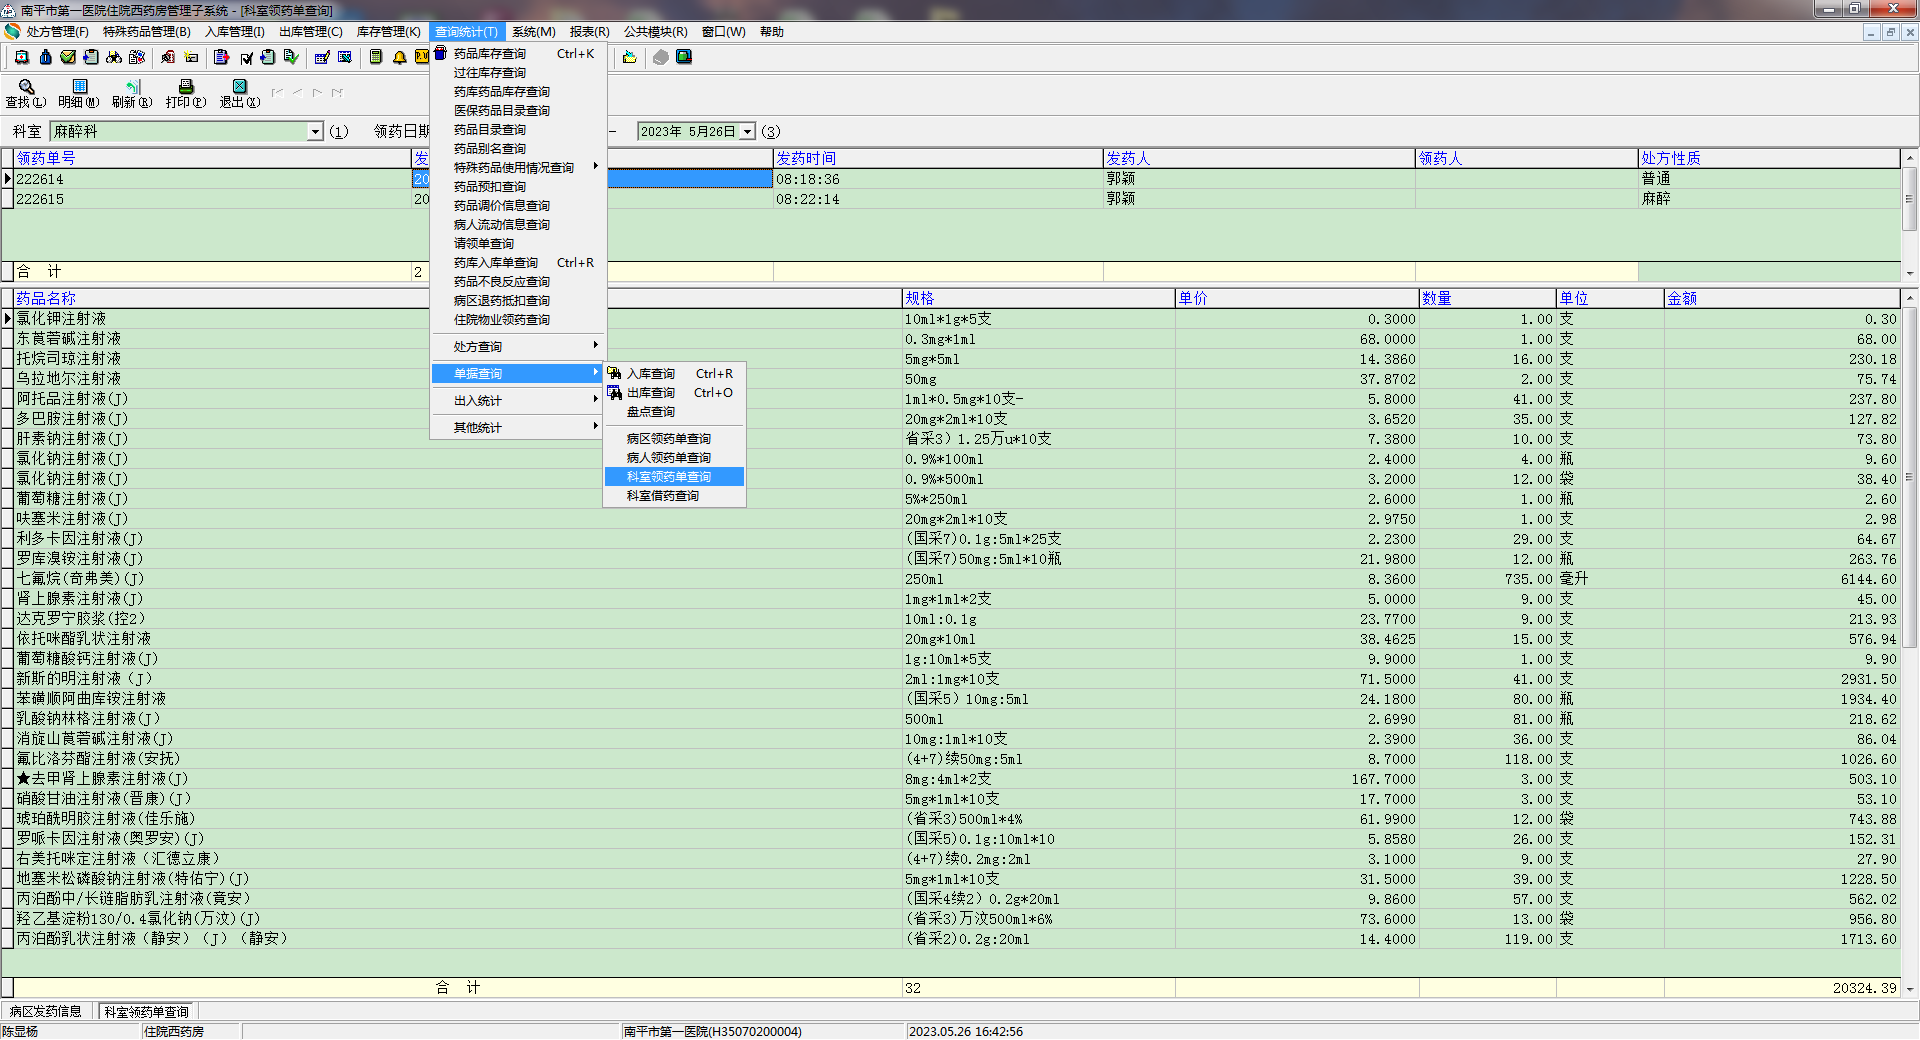
Task: Click the 发药时间 column header
Action: (937, 159)
